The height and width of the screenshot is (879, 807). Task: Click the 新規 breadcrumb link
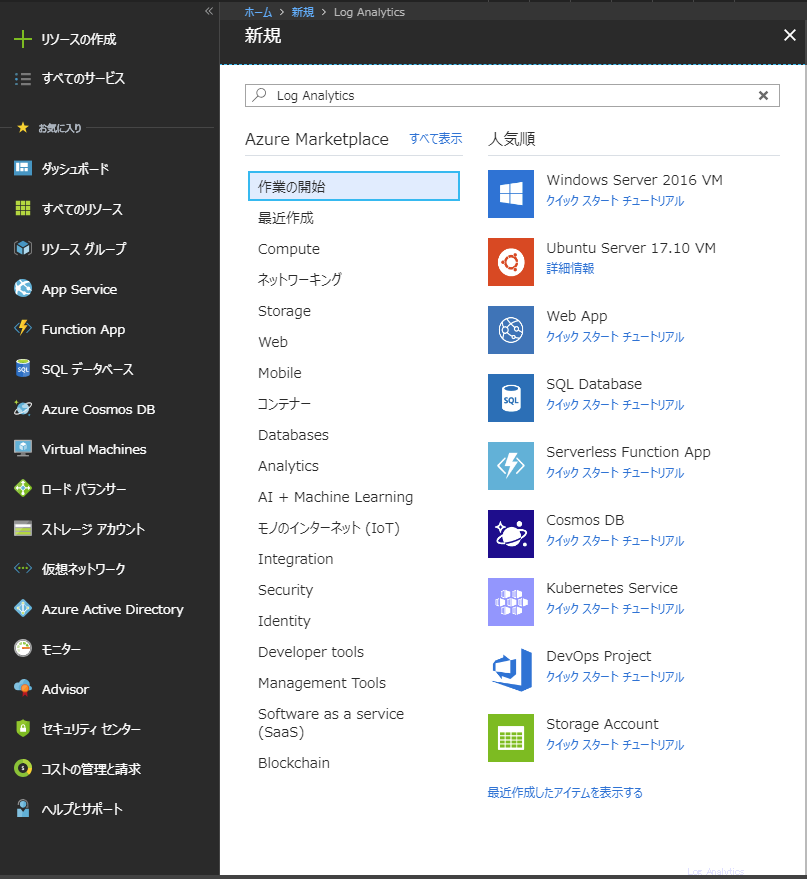(x=303, y=12)
